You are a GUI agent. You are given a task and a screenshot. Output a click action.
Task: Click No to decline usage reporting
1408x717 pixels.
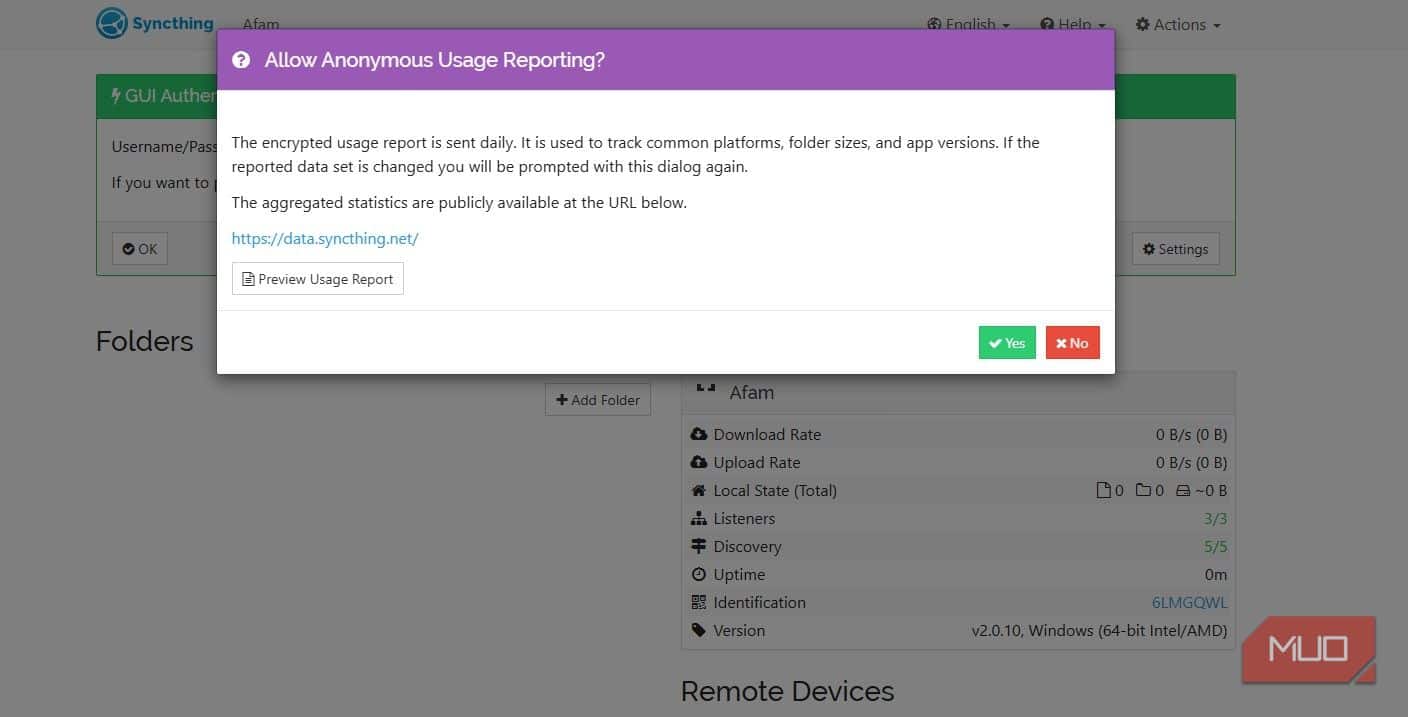click(1073, 342)
